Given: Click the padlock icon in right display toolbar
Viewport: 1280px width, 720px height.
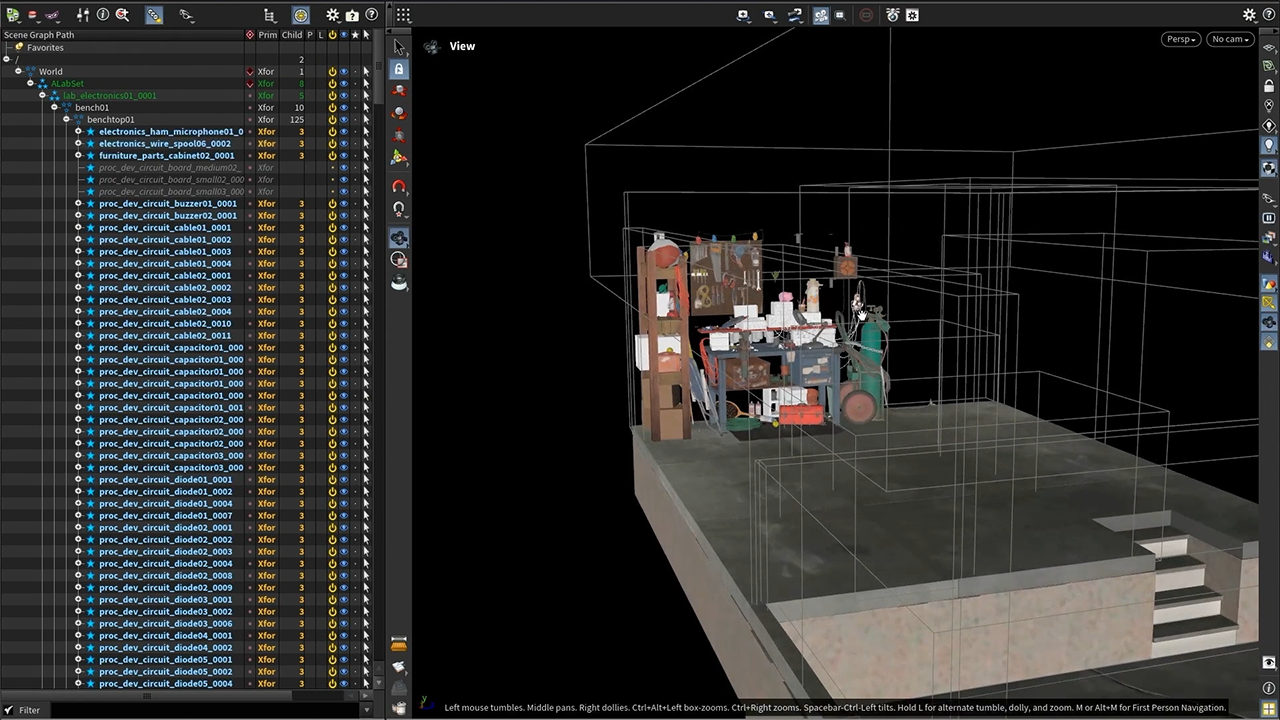Looking at the screenshot, I should pos(1269,86).
